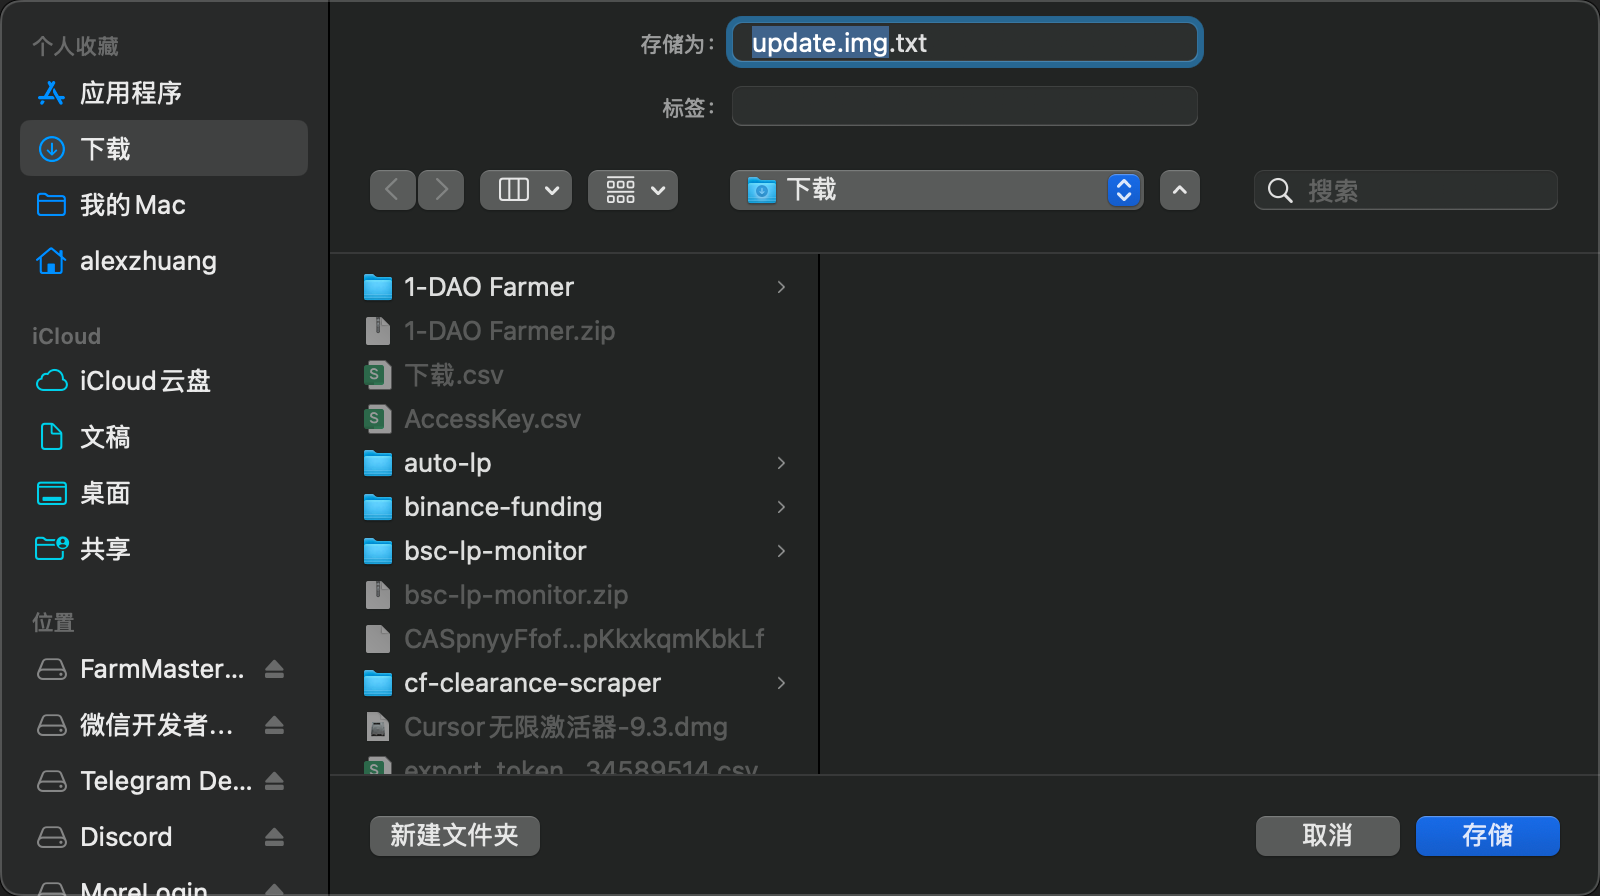Expand the 1-DAO Farmer folder
The height and width of the screenshot is (896, 1600).
[781, 287]
